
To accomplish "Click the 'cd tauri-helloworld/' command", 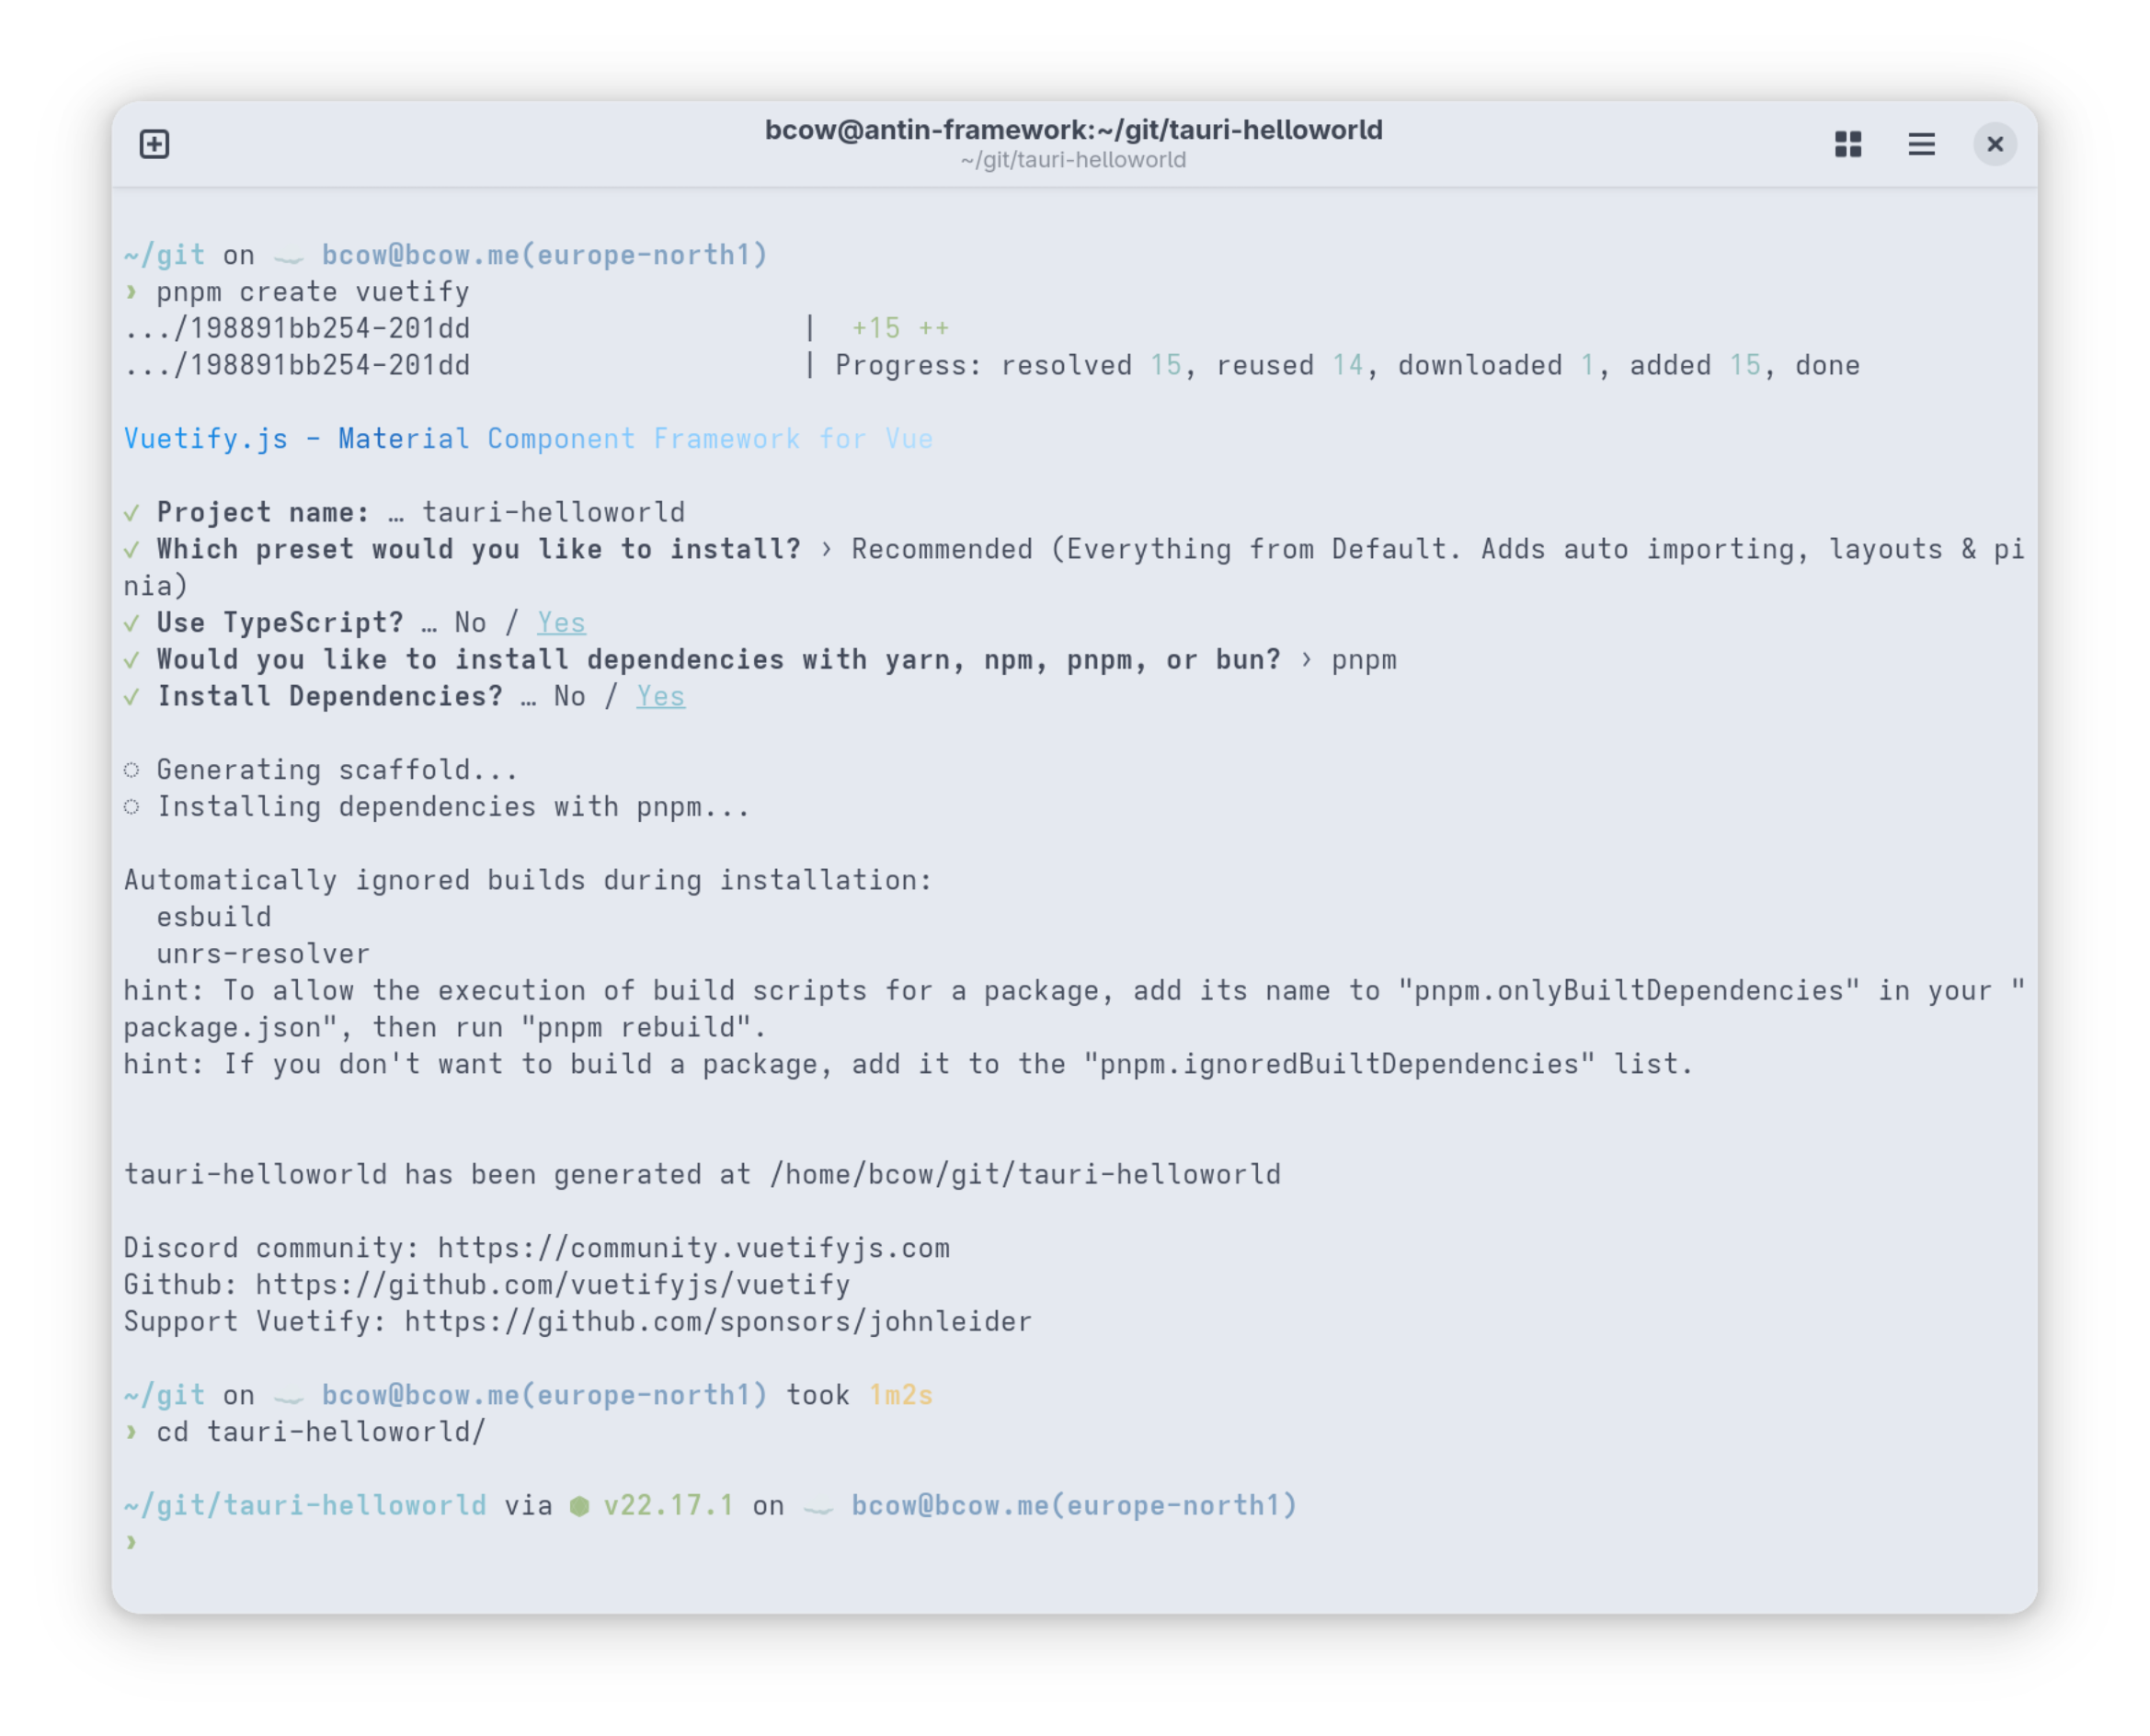I will [x=321, y=1432].
